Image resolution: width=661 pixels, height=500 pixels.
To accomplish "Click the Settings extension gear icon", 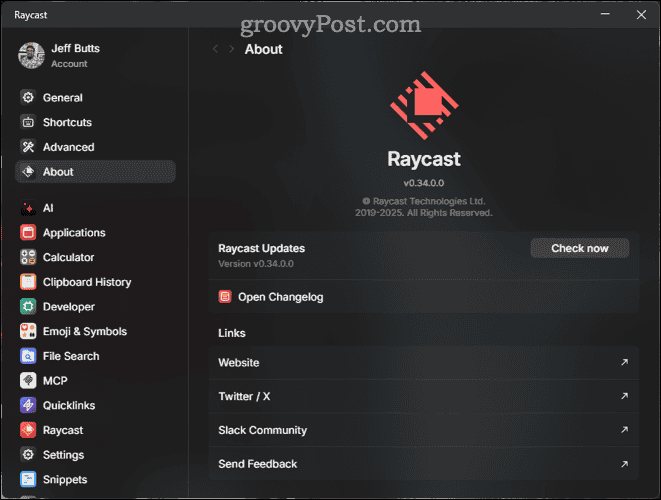I will [28, 455].
